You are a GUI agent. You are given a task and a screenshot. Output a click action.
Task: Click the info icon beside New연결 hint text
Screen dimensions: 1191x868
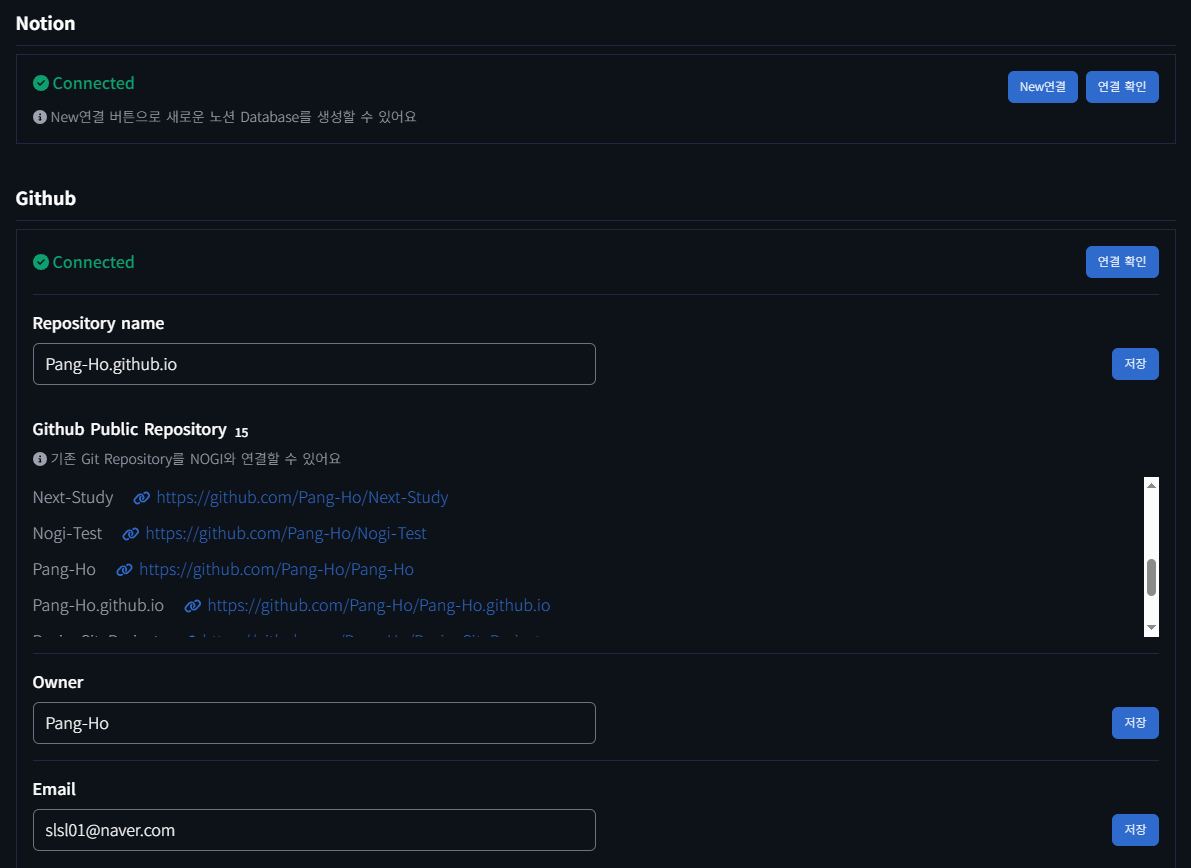(39, 117)
